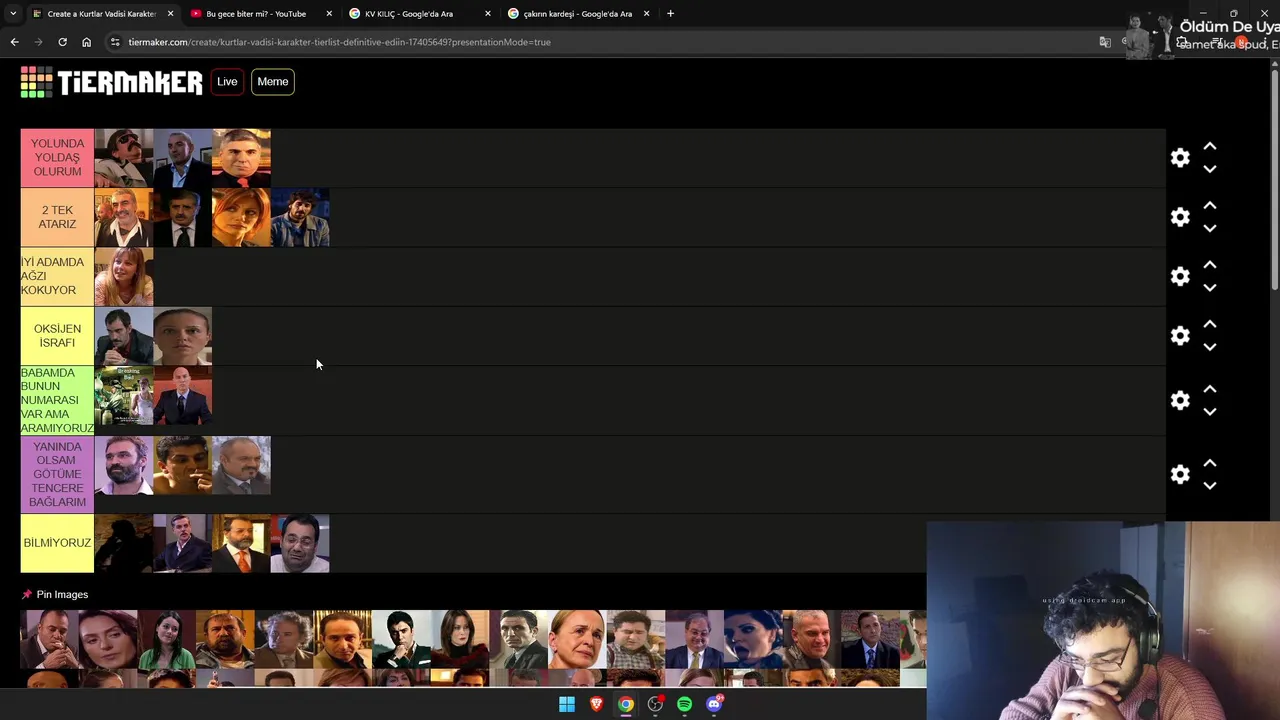Open settings gear for BABAMDA BUNUN NUMARASI tier
This screenshot has width=1280, height=720.
pyautogui.click(x=1180, y=400)
